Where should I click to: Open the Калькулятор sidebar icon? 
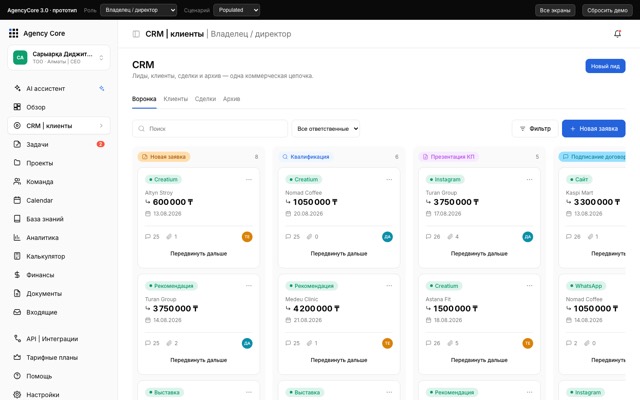(x=17, y=256)
